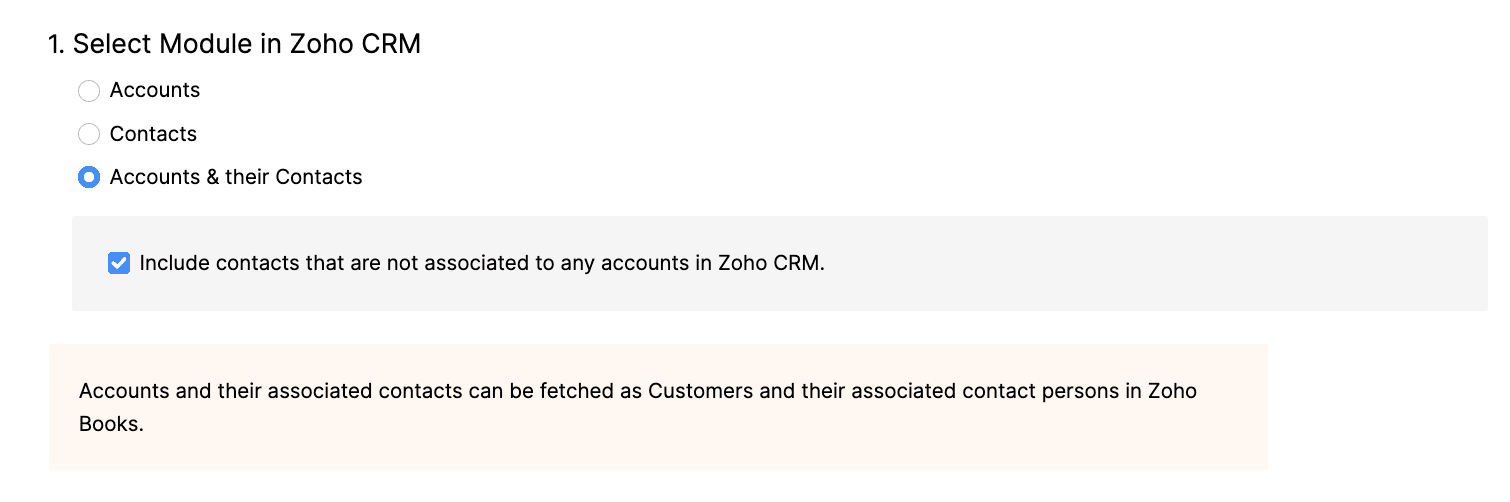Click "Zoho CRM." ending the checkbox label

tap(771, 264)
